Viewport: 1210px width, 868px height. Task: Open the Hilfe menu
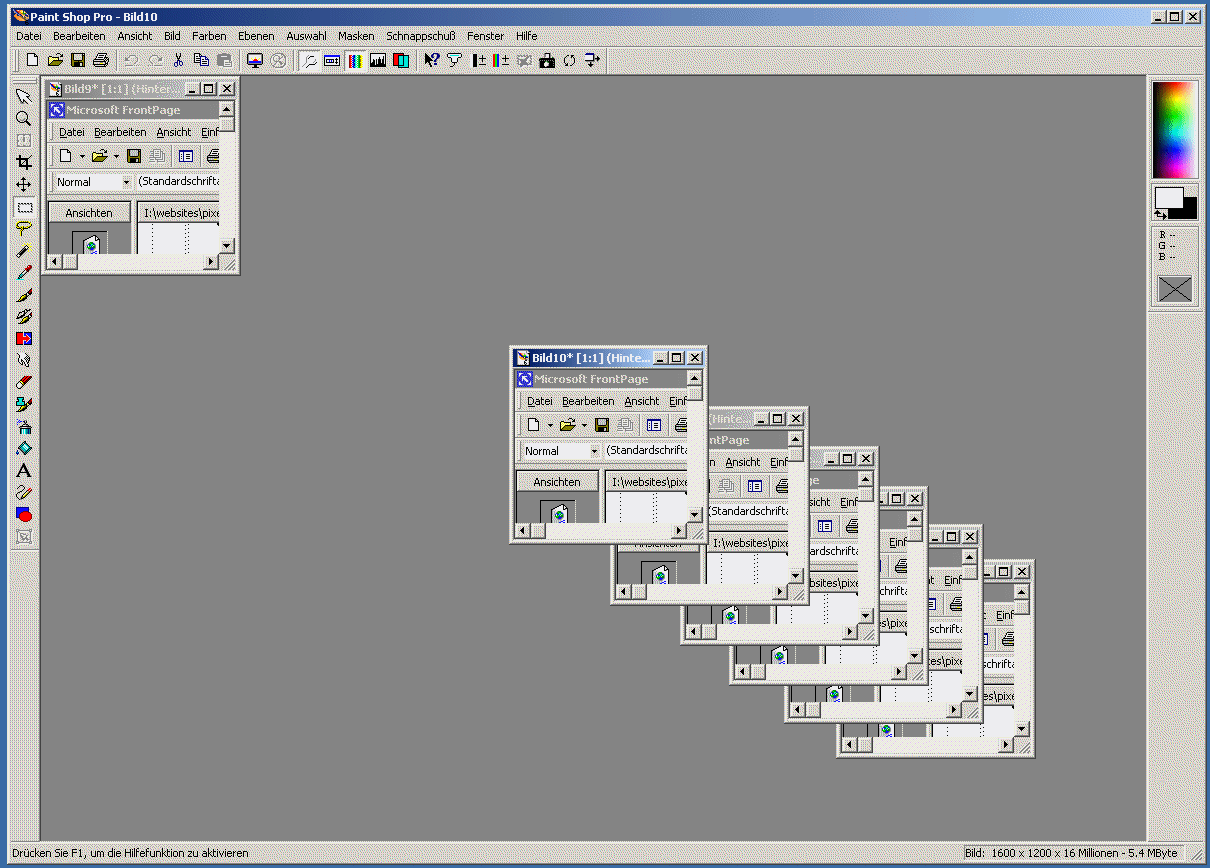pyautogui.click(x=527, y=36)
